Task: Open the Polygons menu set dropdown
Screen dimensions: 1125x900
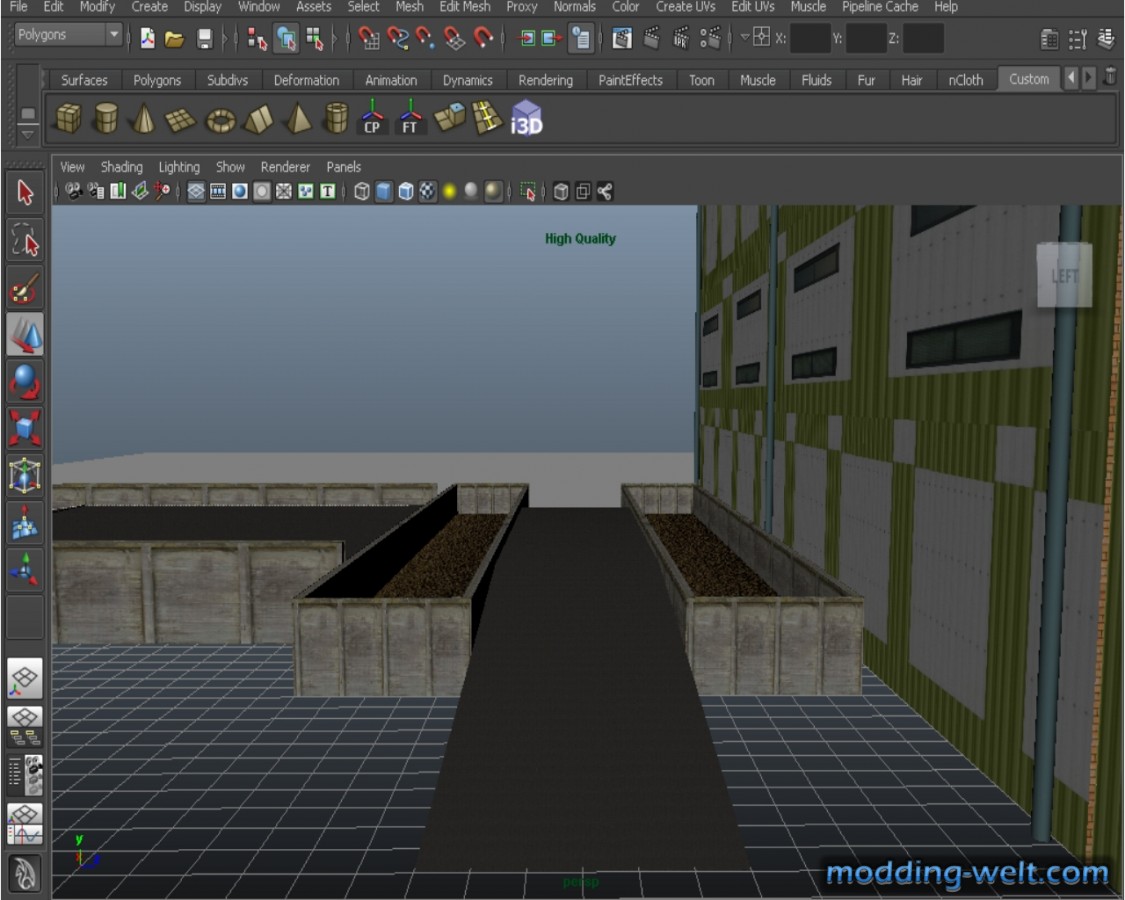Action: pyautogui.click(x=69, y=34)
